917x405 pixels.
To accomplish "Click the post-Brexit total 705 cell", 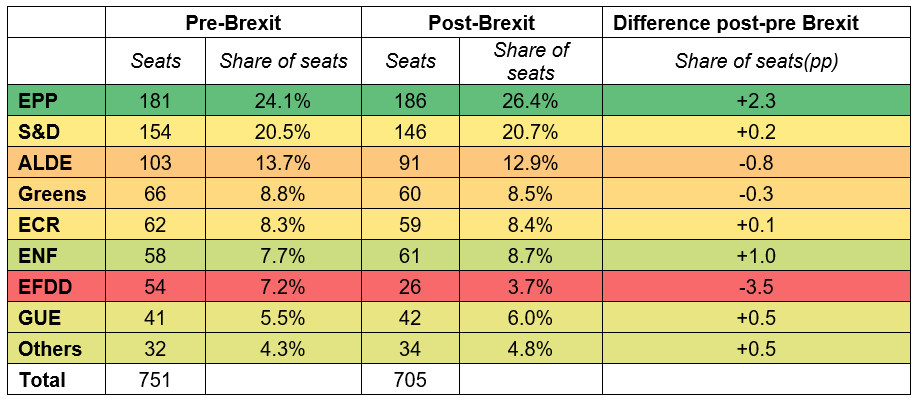I will 411,380.
